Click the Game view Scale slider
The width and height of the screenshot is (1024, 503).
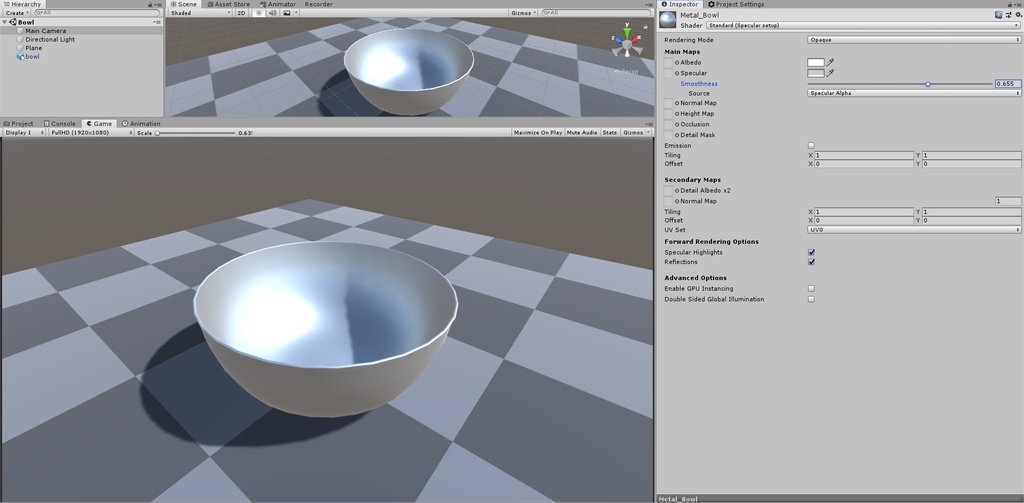(x=195, y=133)
